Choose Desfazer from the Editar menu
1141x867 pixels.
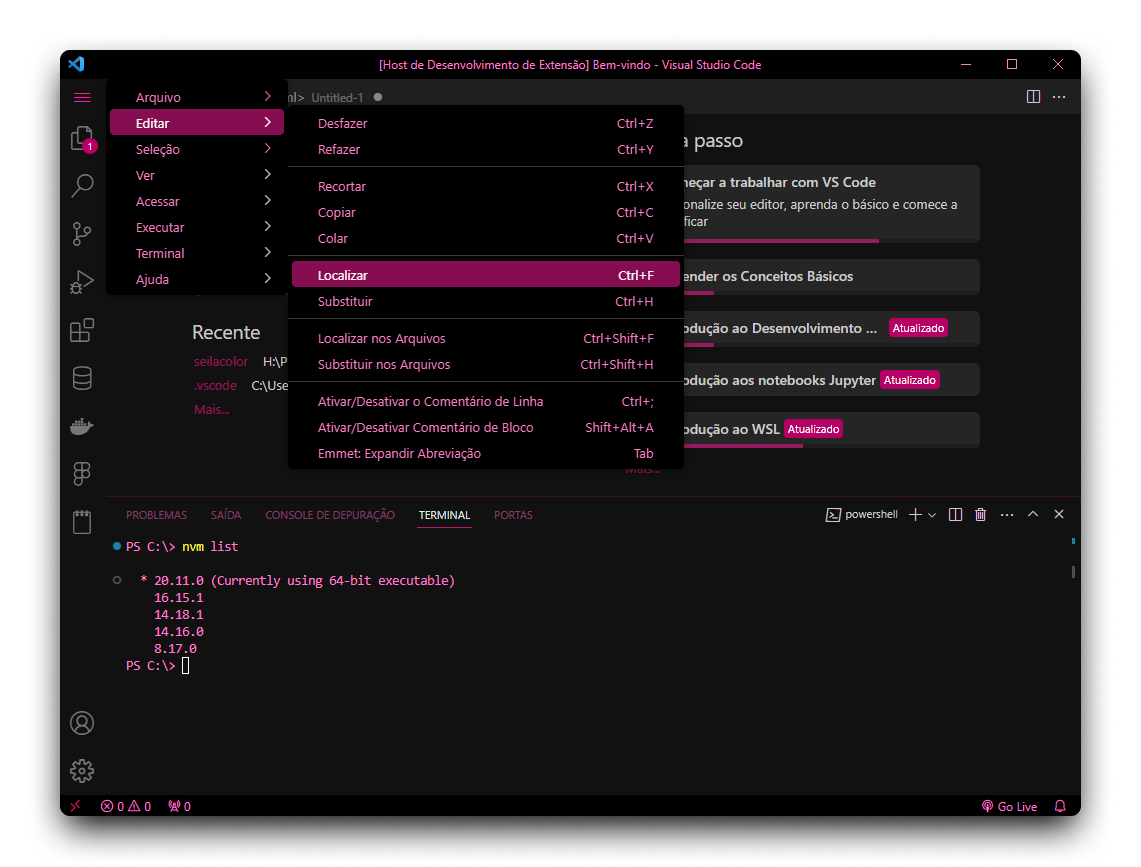(x=485, y=123)
